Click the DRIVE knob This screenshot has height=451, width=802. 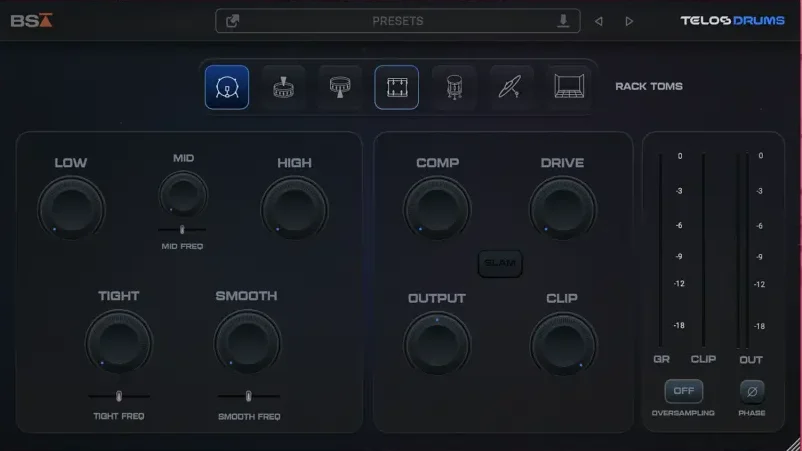coord(563,209)
